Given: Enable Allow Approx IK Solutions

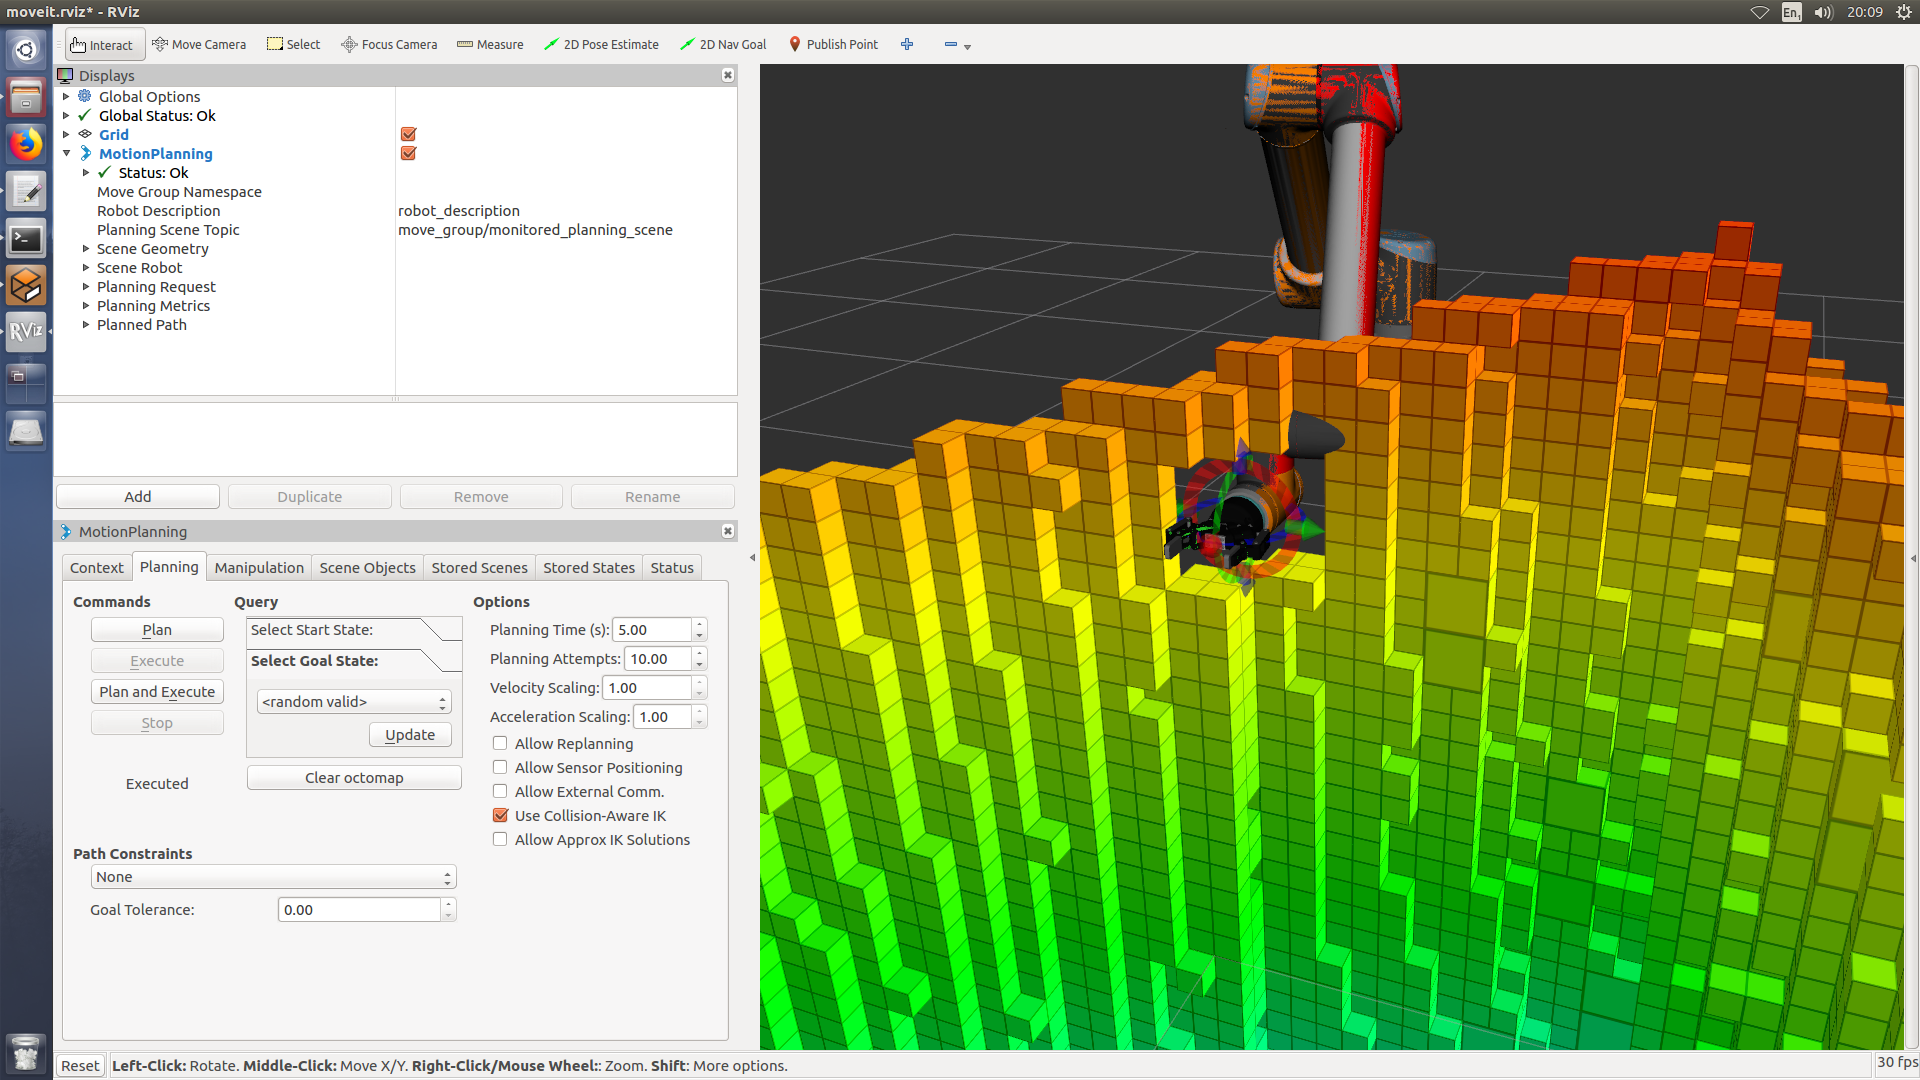Looking at the screenshot, I should tap(500, 839).
